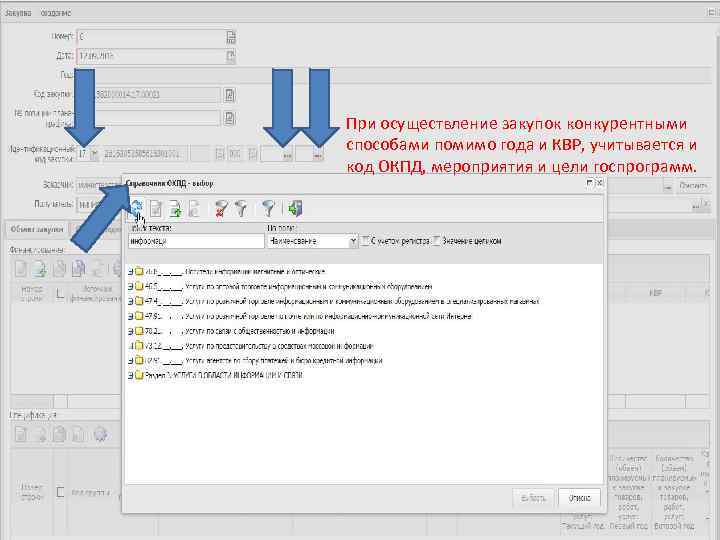Click the Дата input field
The image size is (720, 540).
coord(152,56)
